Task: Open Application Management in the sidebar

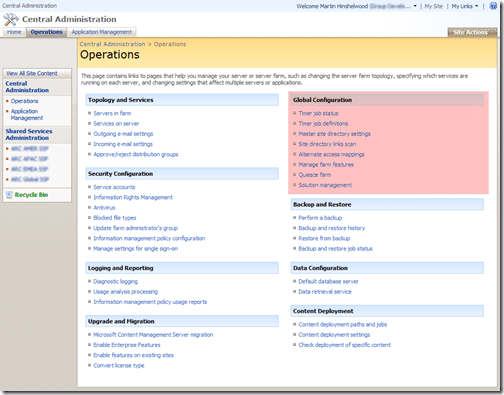Action: click(x=27, y=114)
